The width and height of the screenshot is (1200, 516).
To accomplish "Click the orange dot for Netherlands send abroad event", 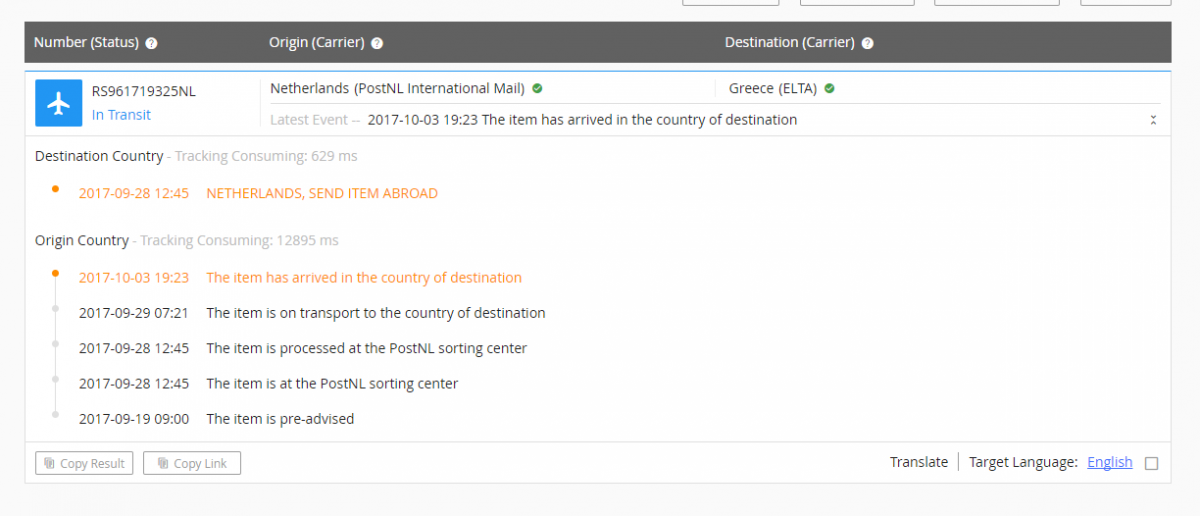I will click(x=56, y=188).
